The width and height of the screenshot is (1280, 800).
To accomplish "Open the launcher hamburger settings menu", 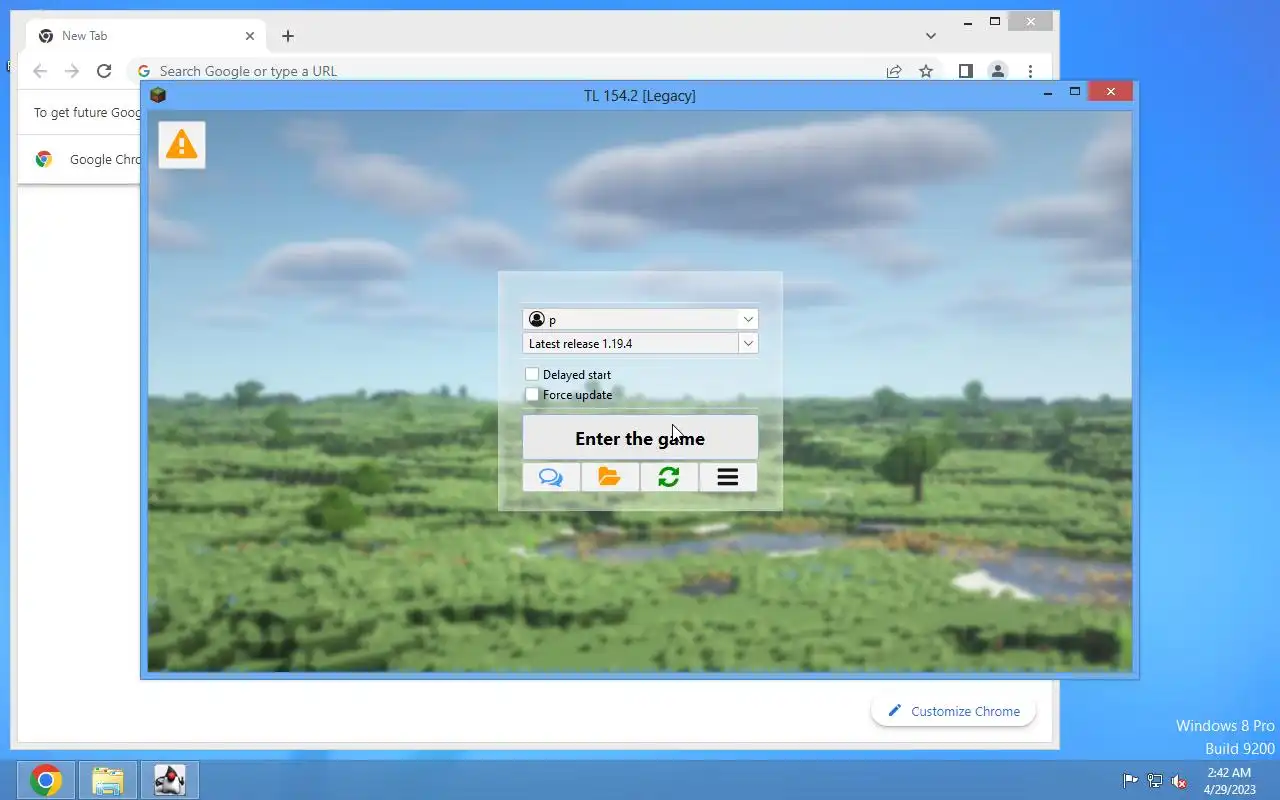I will (x=728, y=477).
